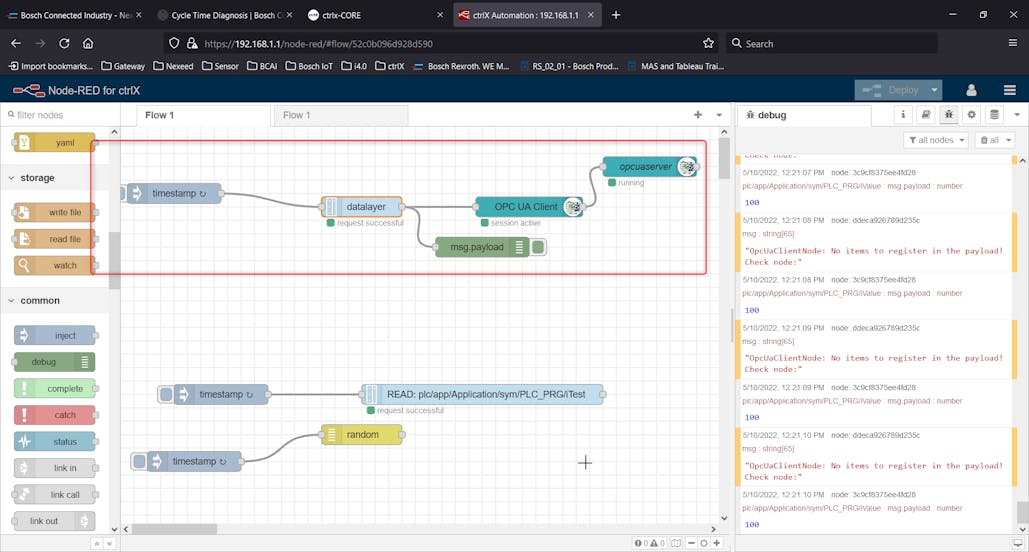The image size is (1029, 552).
Task: Open the hamburger main menu
Action: point(1009,90)
